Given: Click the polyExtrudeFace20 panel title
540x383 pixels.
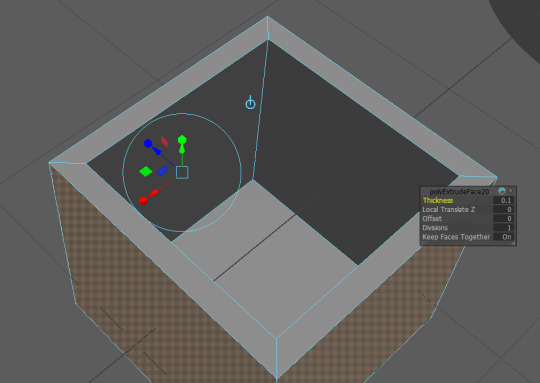Looking at the screenshot, I should click(459, 192).
